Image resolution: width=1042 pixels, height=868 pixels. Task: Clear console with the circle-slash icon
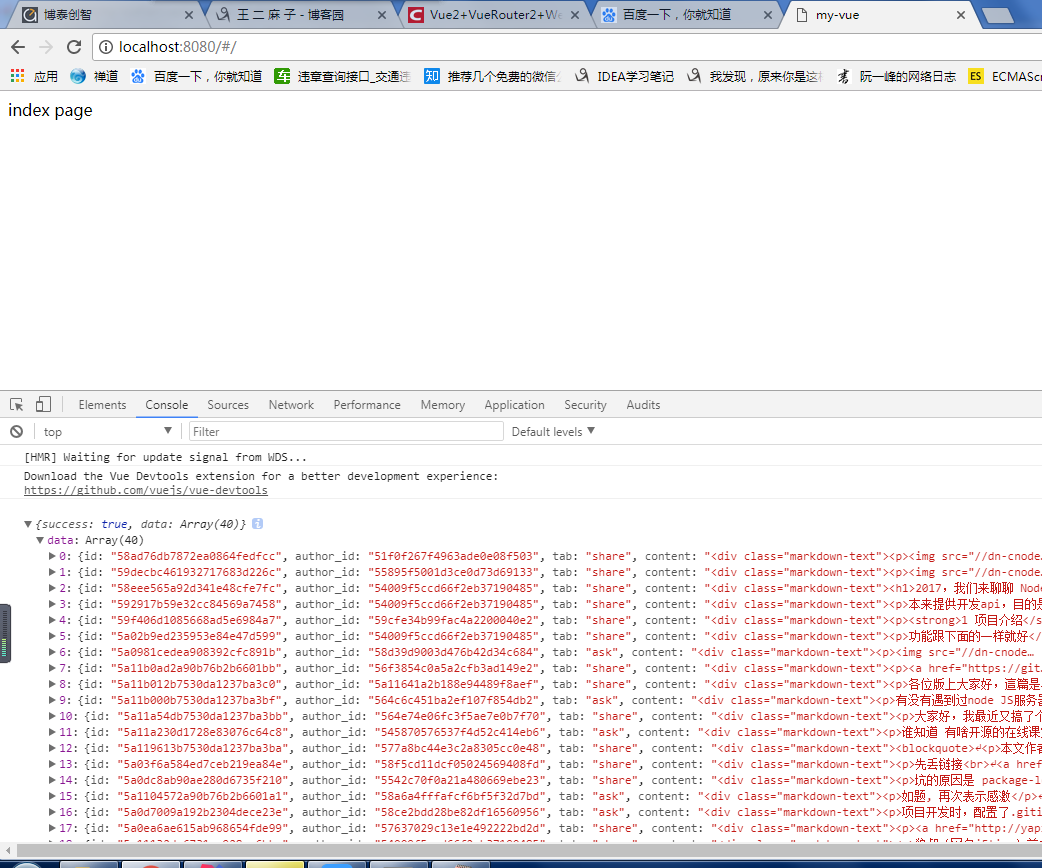coord(16,432)
